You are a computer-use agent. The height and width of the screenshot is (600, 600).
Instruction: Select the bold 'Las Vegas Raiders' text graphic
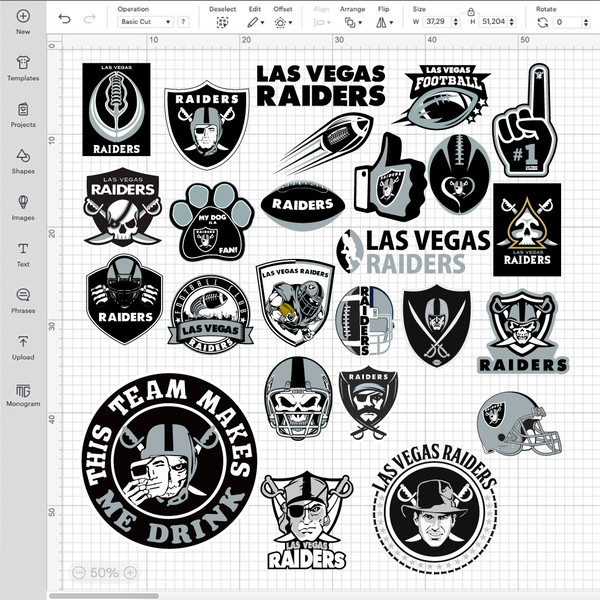[321, 86]
